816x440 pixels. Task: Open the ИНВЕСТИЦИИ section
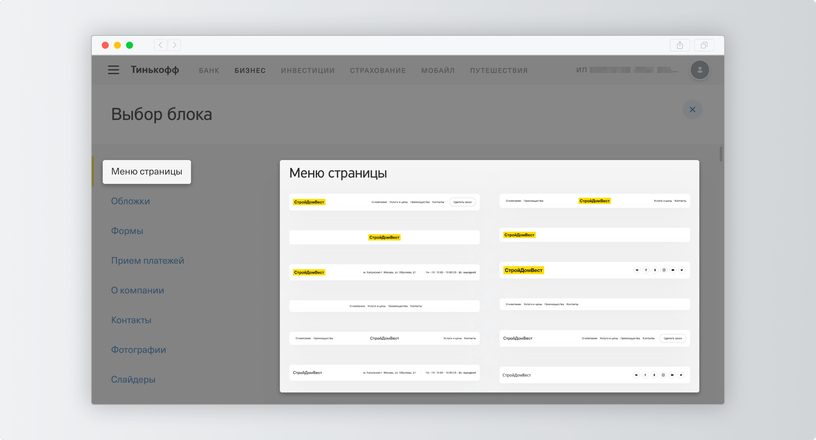tap(308, 70)
